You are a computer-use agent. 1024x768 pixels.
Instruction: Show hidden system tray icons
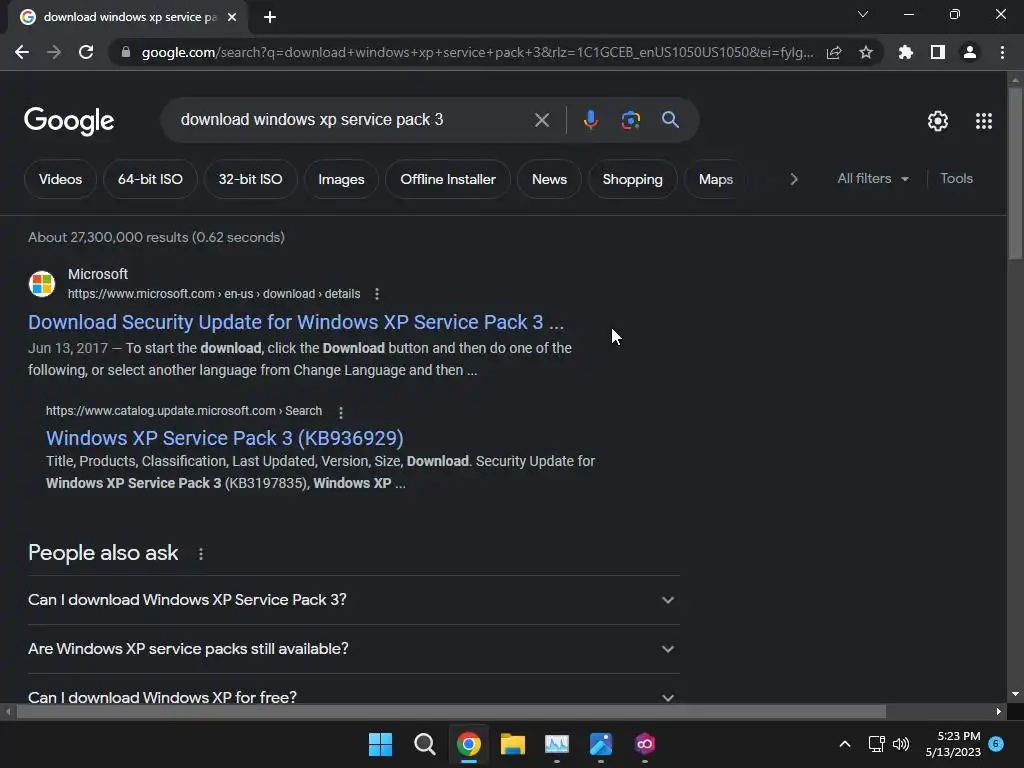pyautogui.click(x=844, y=744)
